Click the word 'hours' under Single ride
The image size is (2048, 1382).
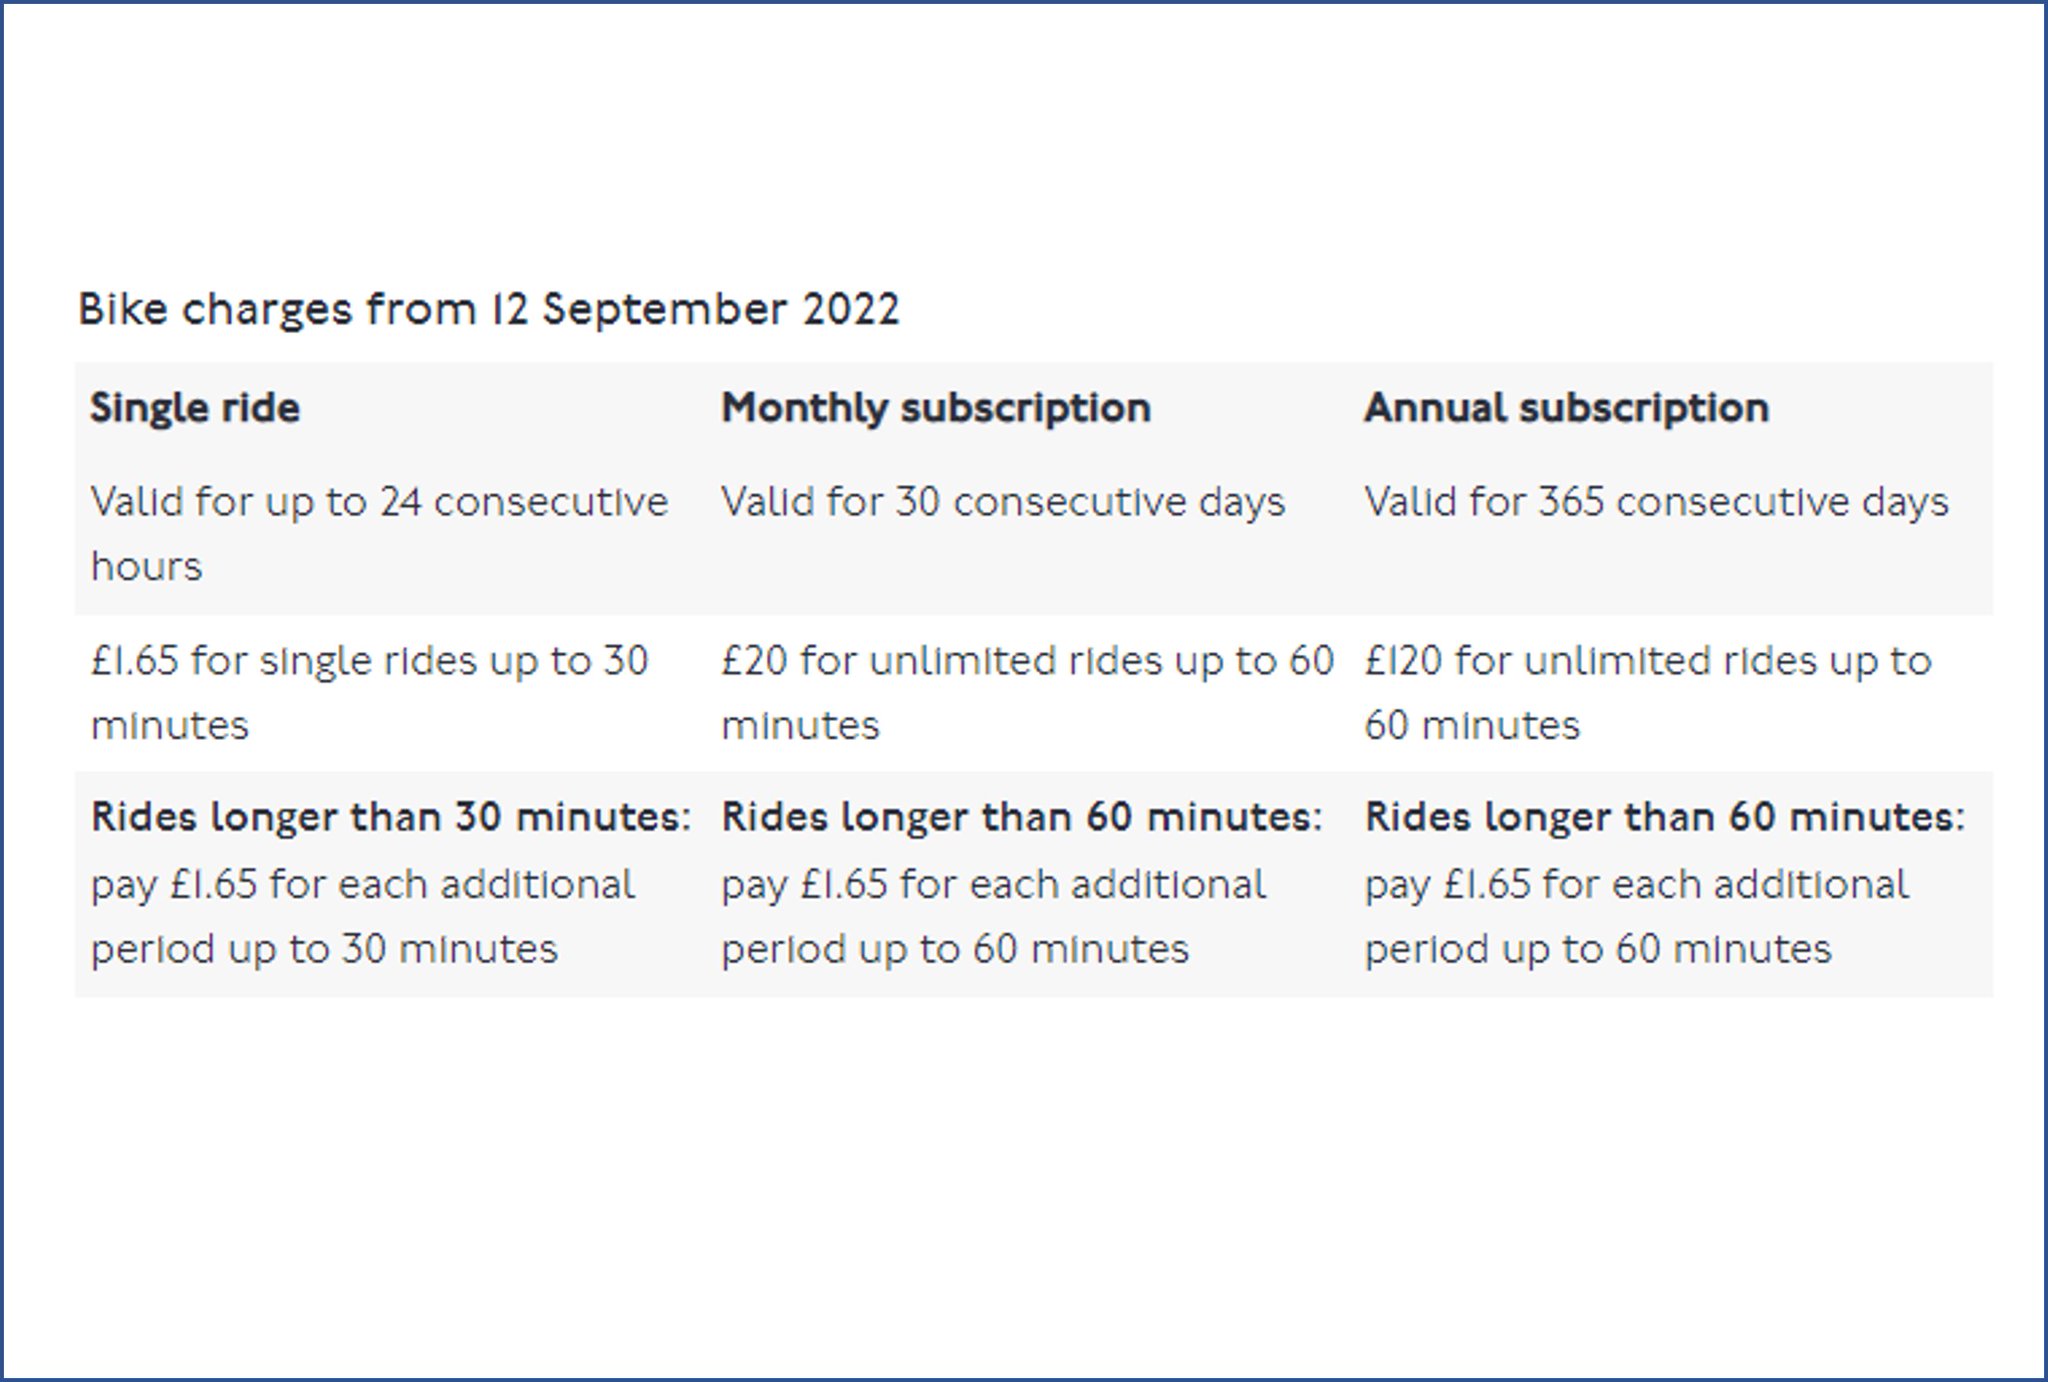[146, 567]
